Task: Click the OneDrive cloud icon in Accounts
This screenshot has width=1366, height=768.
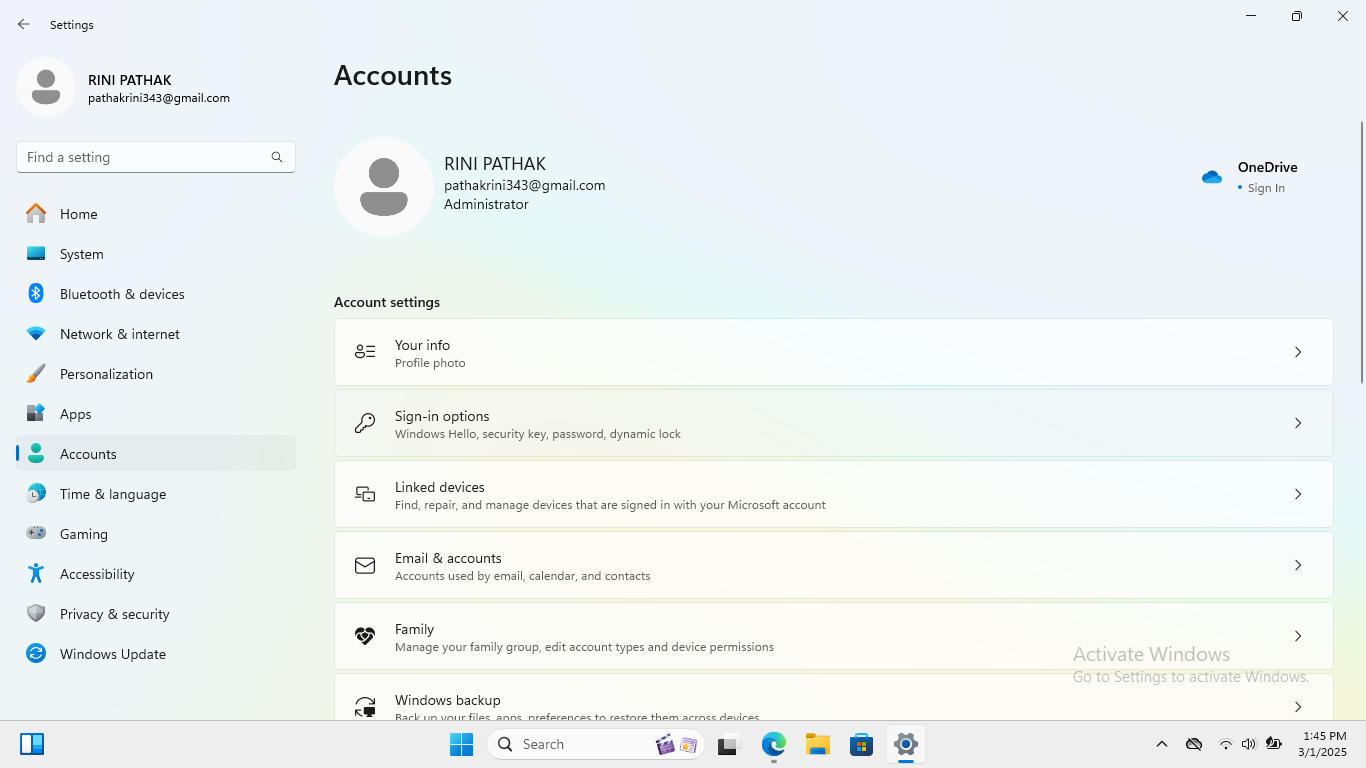Action: (1212, 177)
